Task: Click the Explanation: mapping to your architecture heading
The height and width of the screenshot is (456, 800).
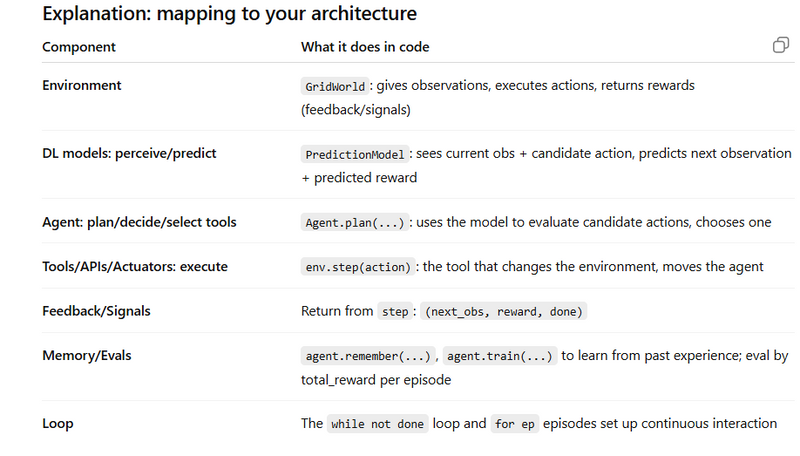Action: tap(230, 13)
